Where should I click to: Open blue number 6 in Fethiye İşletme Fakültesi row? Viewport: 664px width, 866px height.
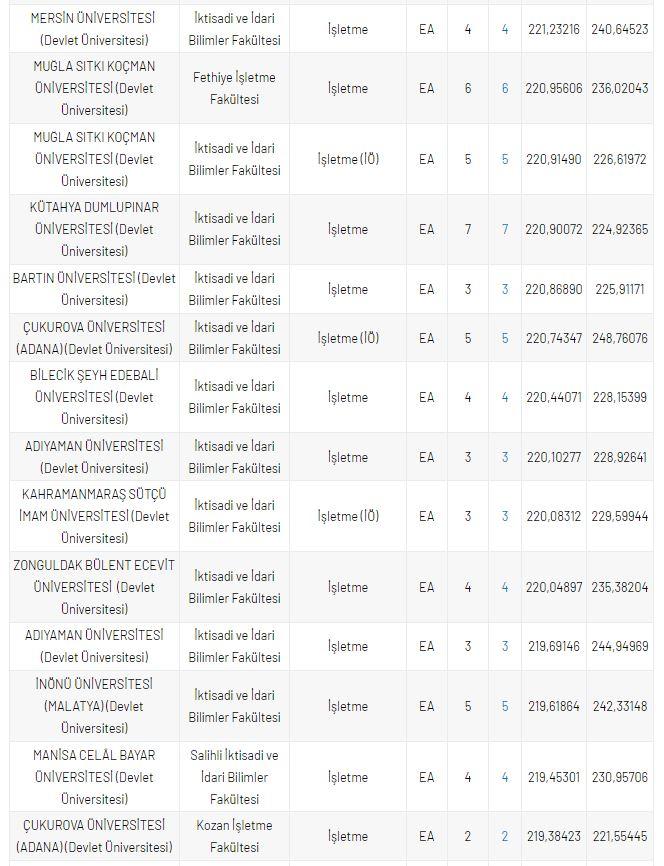(x=505, y=89)
